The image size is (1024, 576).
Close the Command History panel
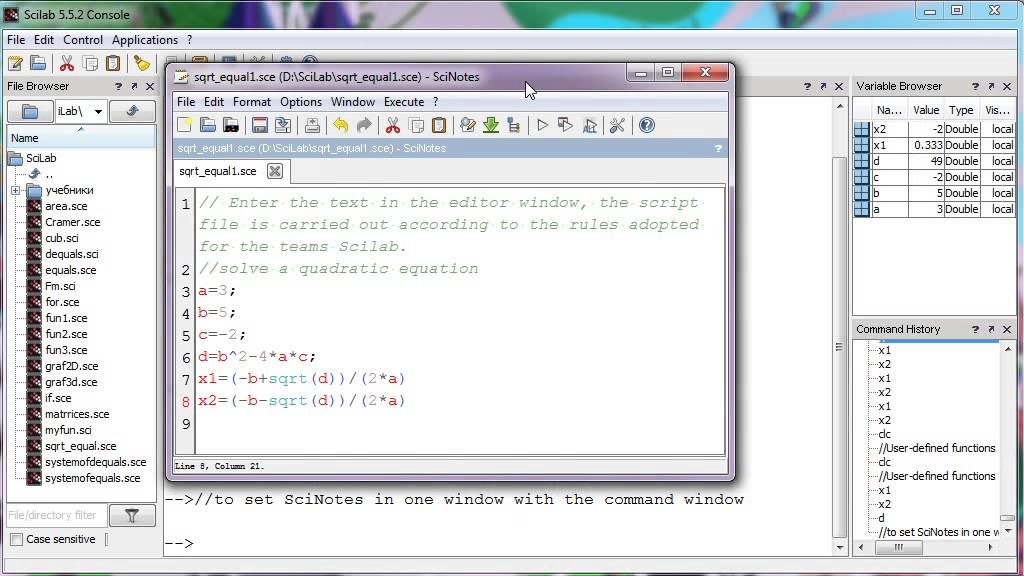click(x=1007, y=330)
